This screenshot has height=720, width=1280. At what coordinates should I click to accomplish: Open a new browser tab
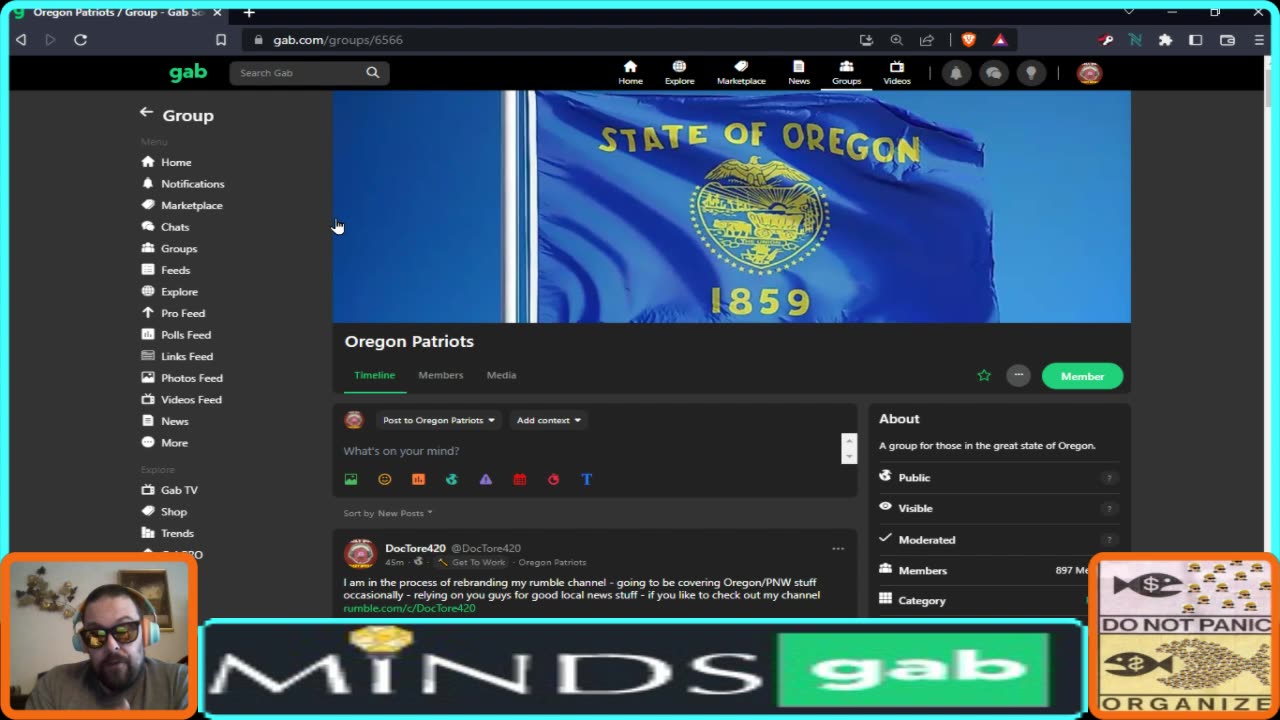click(249, 12)
